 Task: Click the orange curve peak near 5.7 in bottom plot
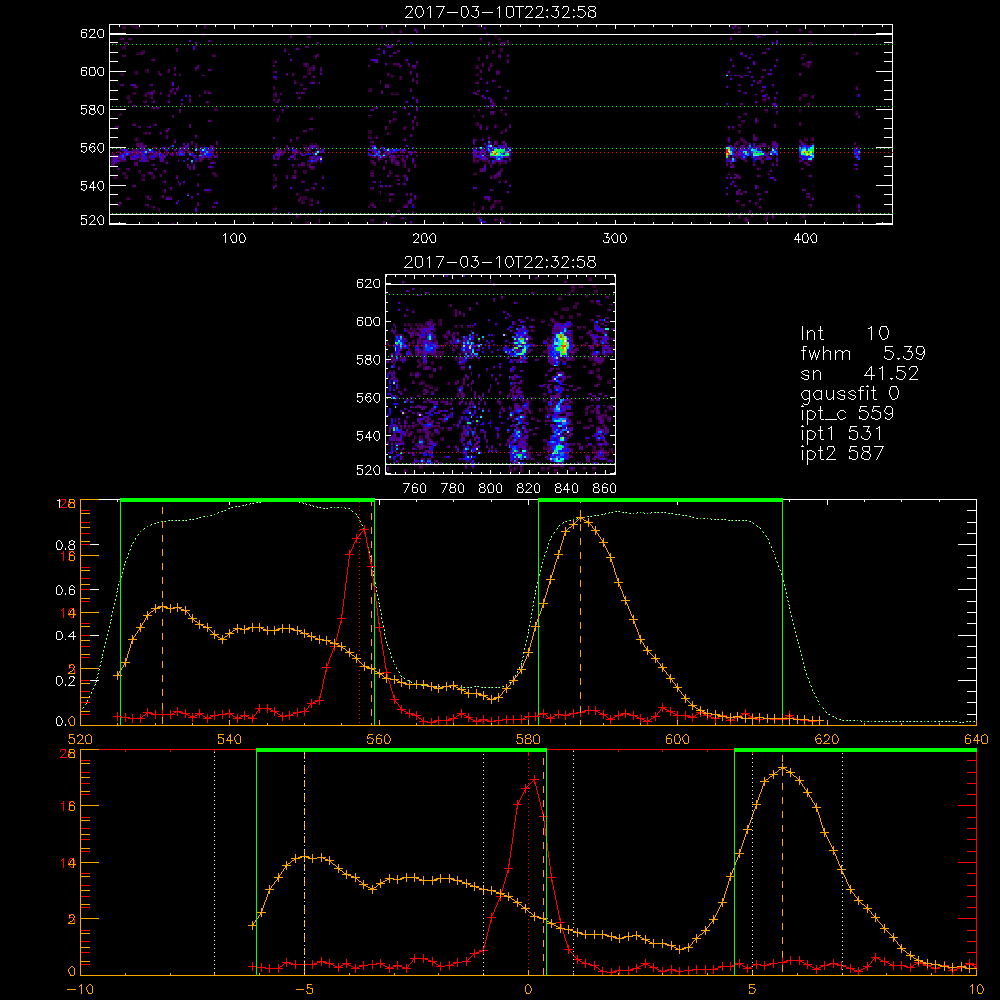pyautogui.click(x=783, y=767)
